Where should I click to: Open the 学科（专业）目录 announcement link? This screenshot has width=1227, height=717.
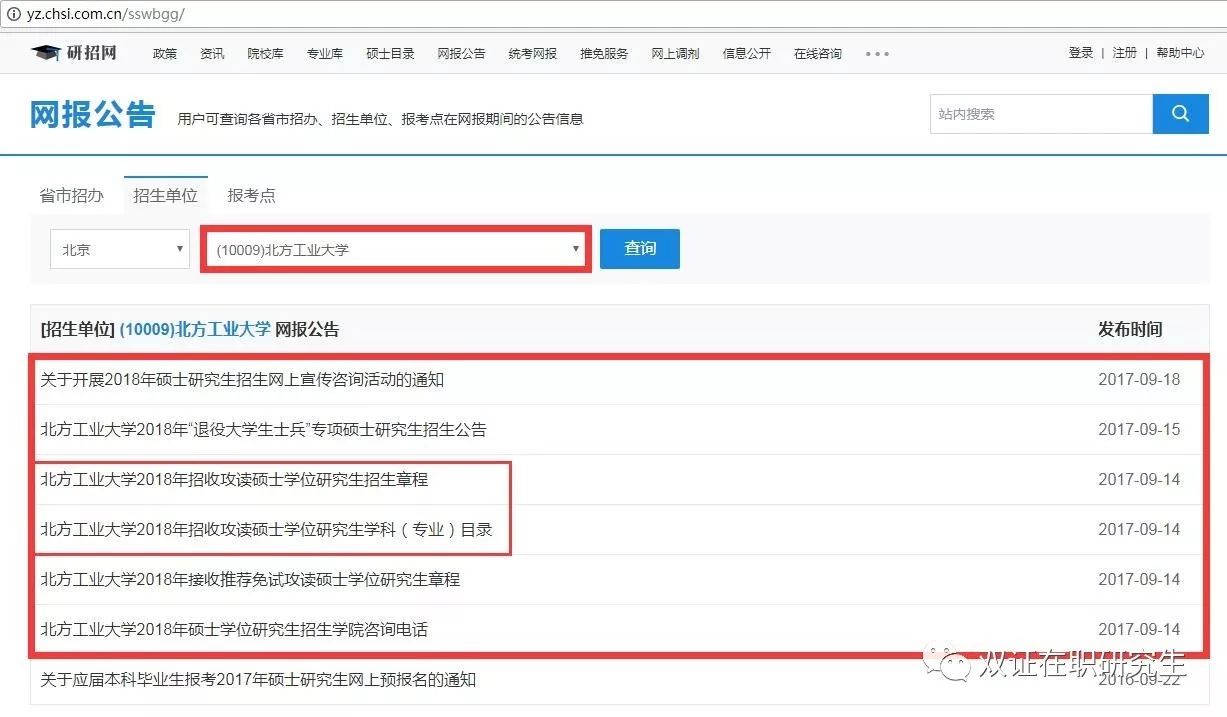point(266,530)
